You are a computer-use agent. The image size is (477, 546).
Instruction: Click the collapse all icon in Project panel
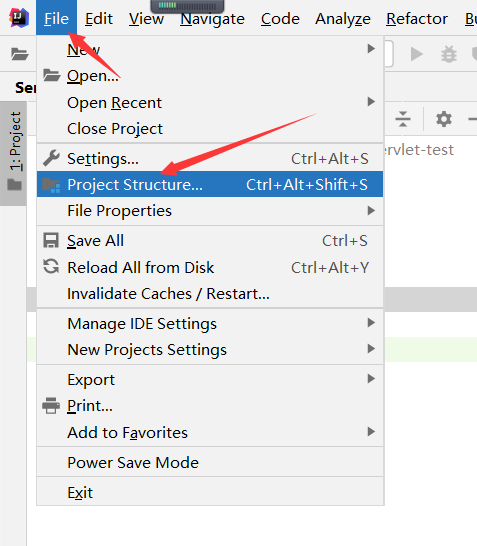point(403,119)
